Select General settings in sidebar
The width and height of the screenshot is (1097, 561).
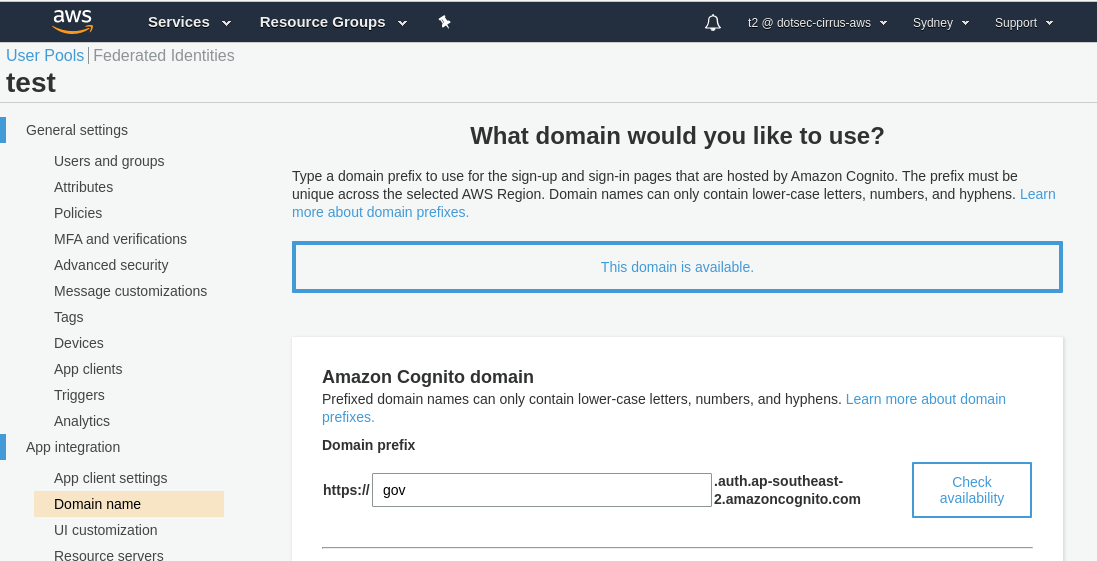pyautogui.click(x=77, y=130)
